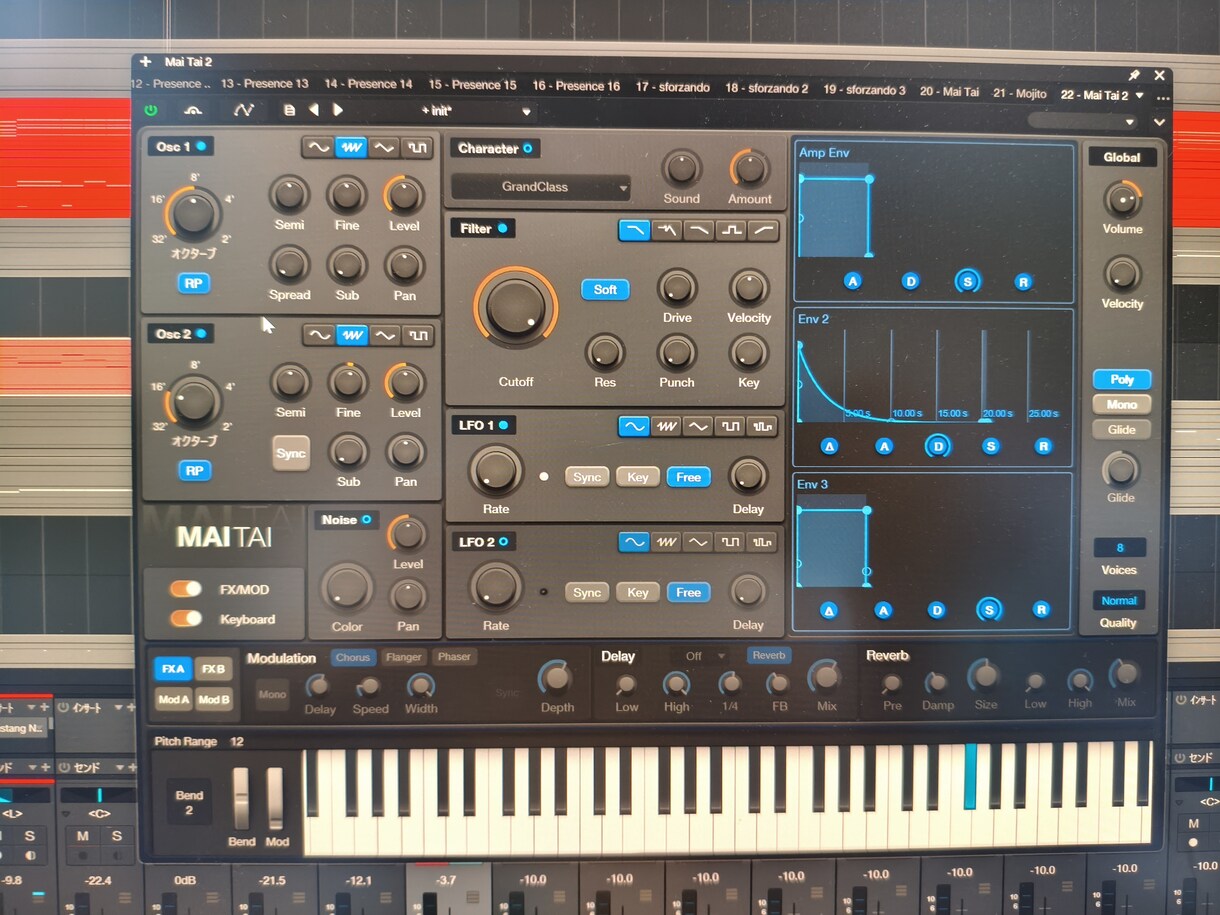
Task: Click Env 2 Decay D handle
Action: (x=937, y=446)
